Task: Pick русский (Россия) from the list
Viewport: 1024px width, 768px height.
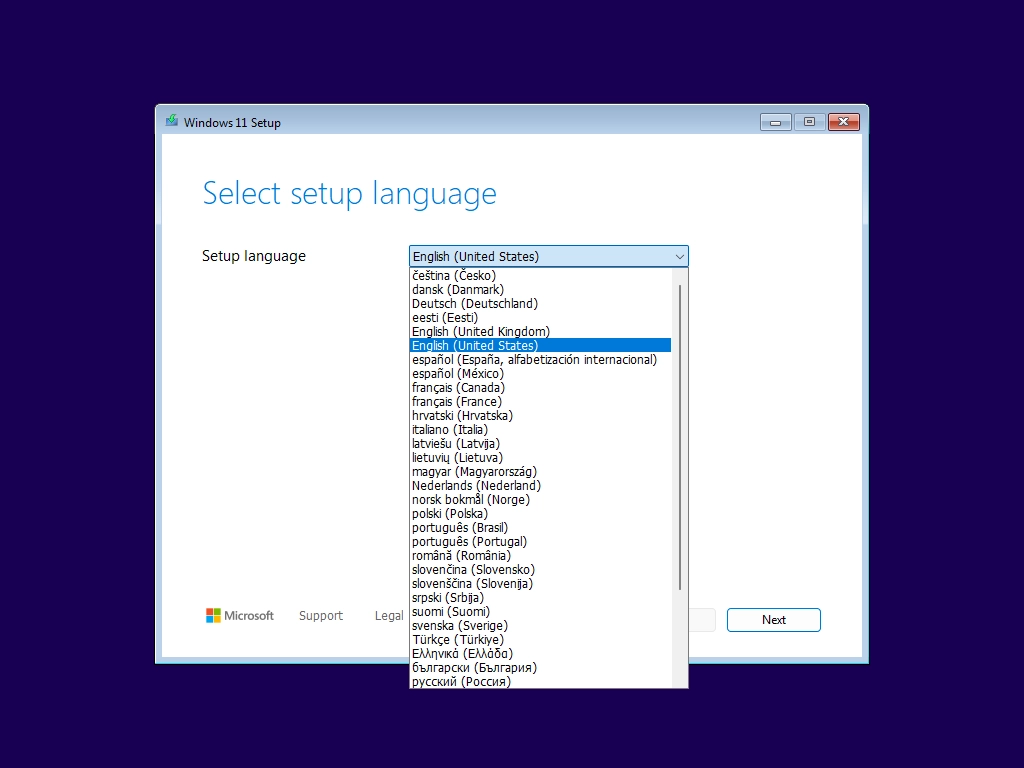Action: point(540,681)
